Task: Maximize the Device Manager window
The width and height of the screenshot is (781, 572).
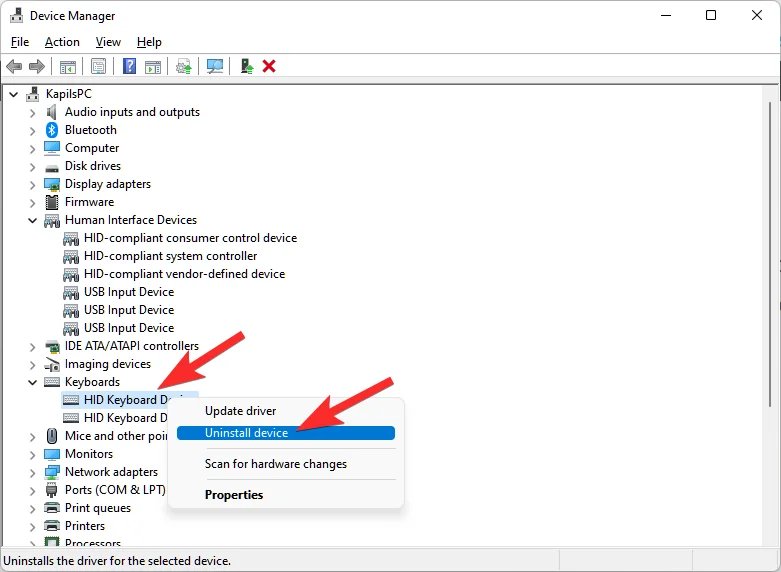Action: (711, 15)
